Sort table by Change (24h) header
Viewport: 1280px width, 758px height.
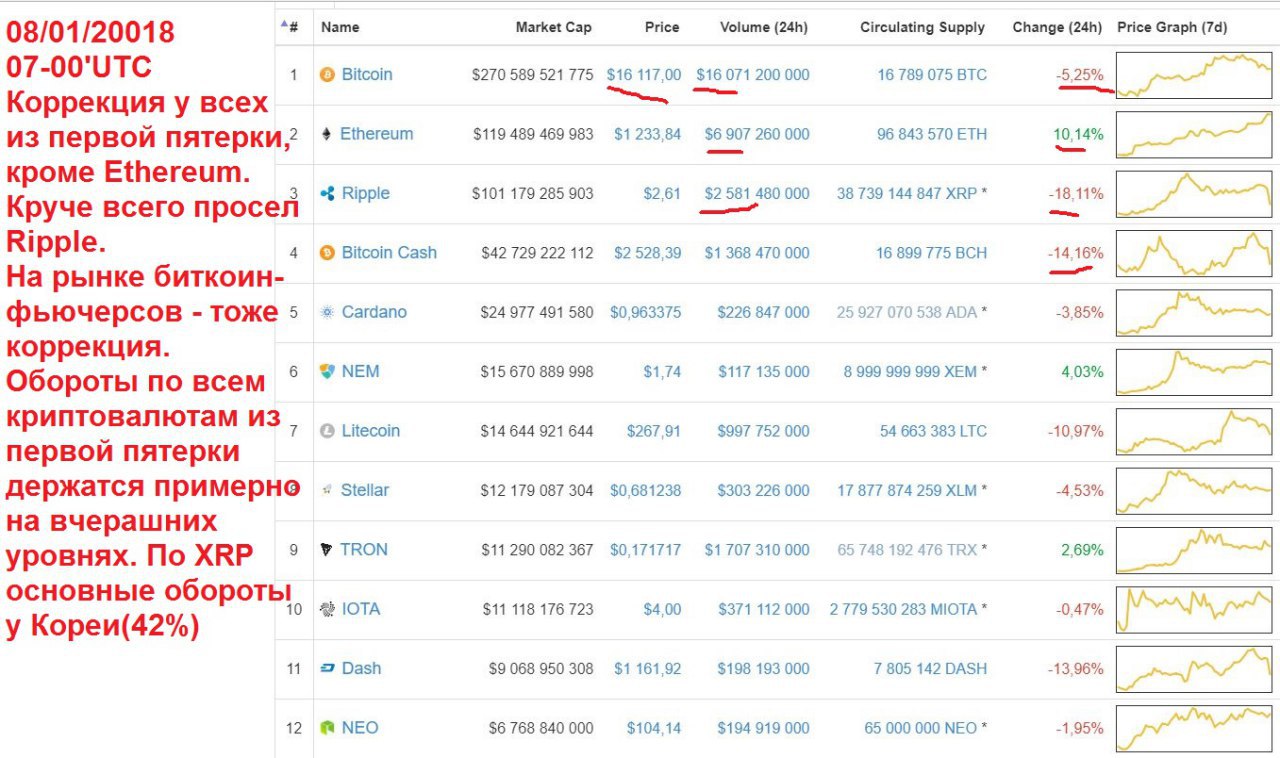pyautogui.click(x=1057, y=27)
